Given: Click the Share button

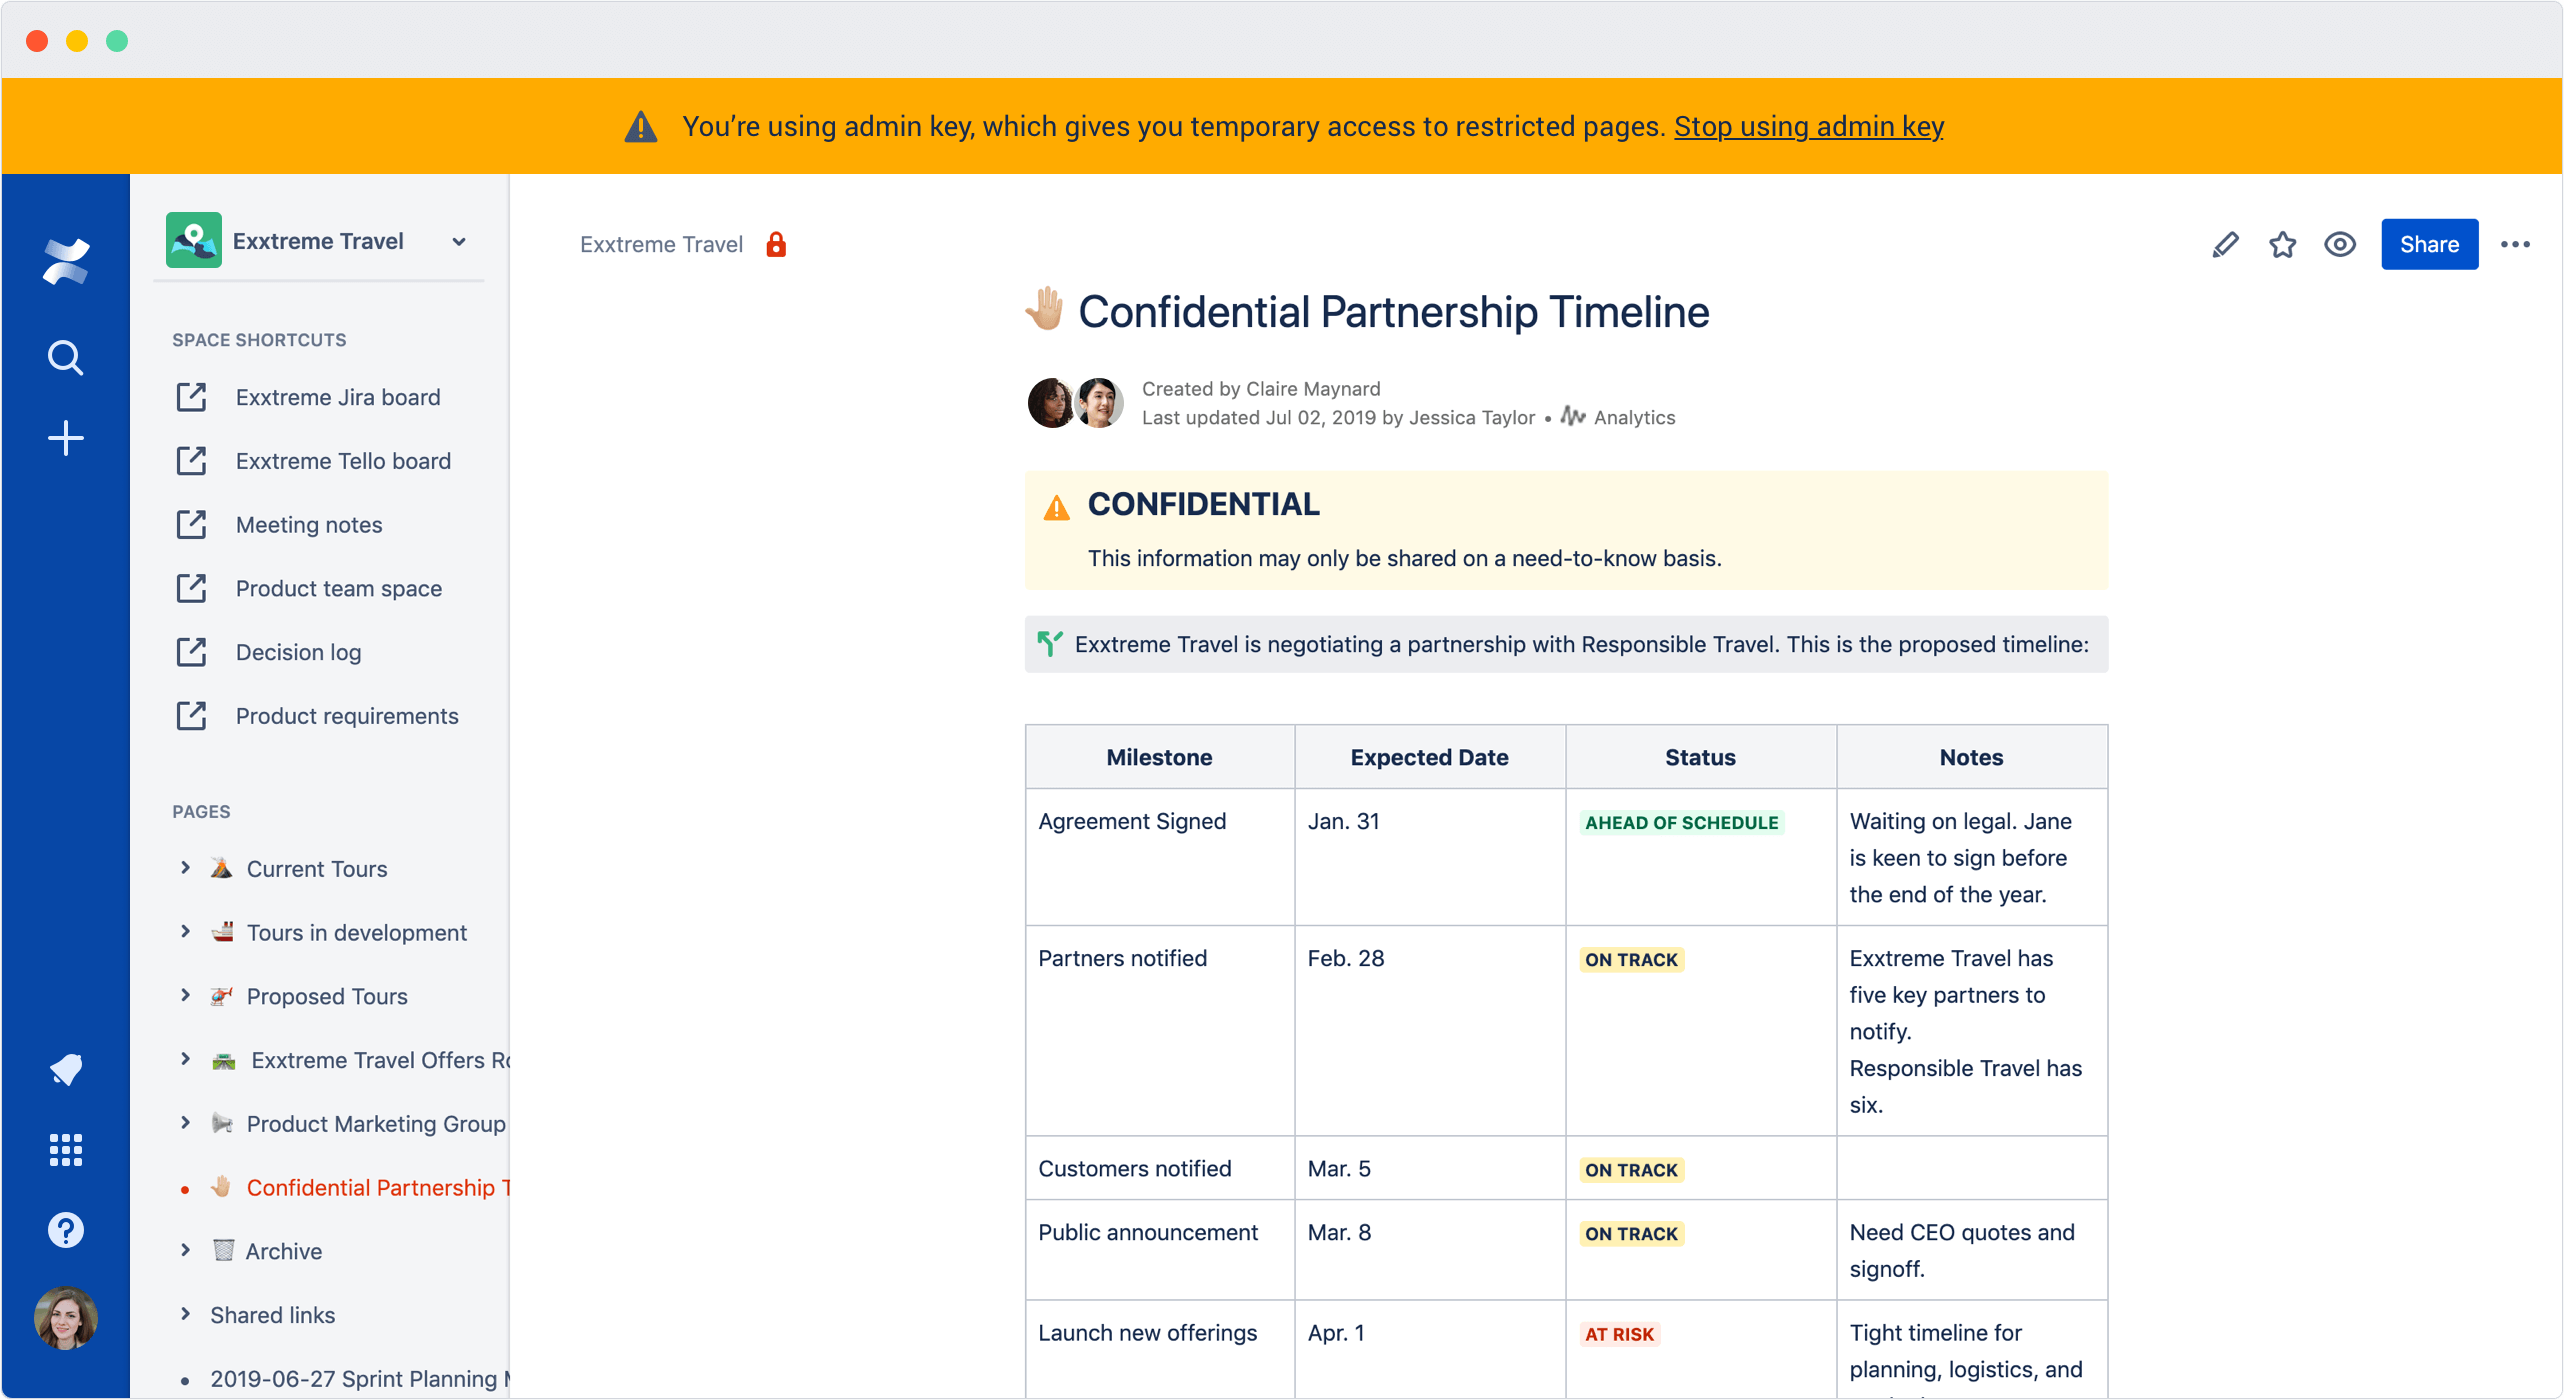Looking at the screenshot, I should (x=2430, y=244).
